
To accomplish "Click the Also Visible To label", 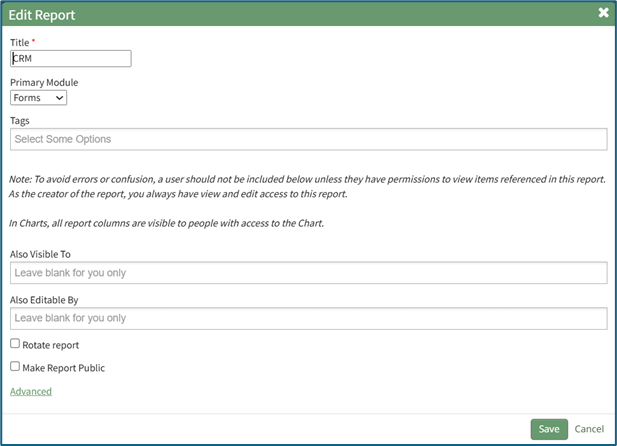I will (x=40, y=254).
